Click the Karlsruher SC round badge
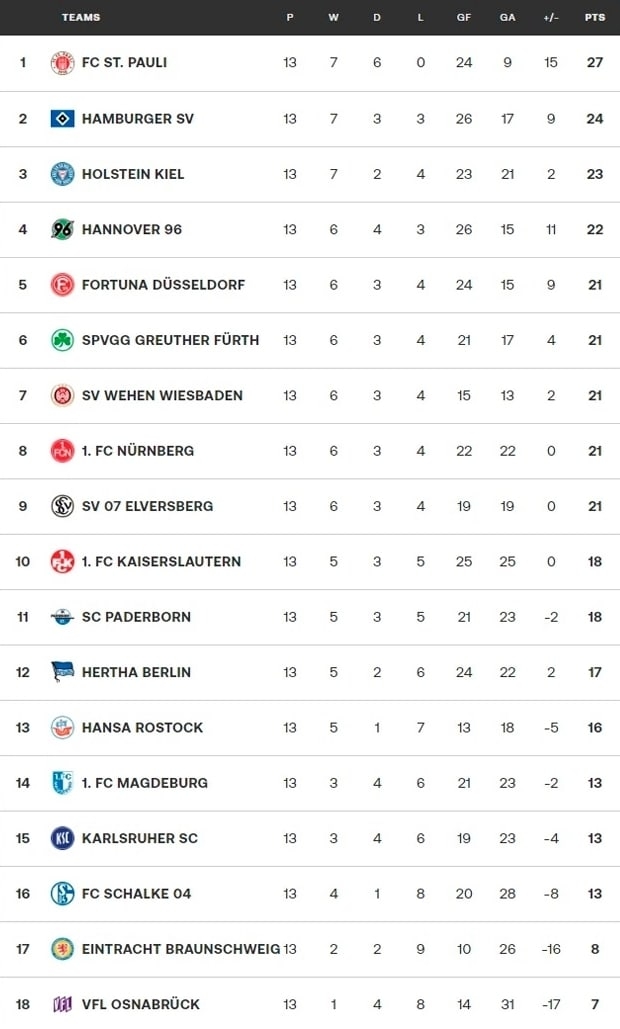 click(62, 838)
